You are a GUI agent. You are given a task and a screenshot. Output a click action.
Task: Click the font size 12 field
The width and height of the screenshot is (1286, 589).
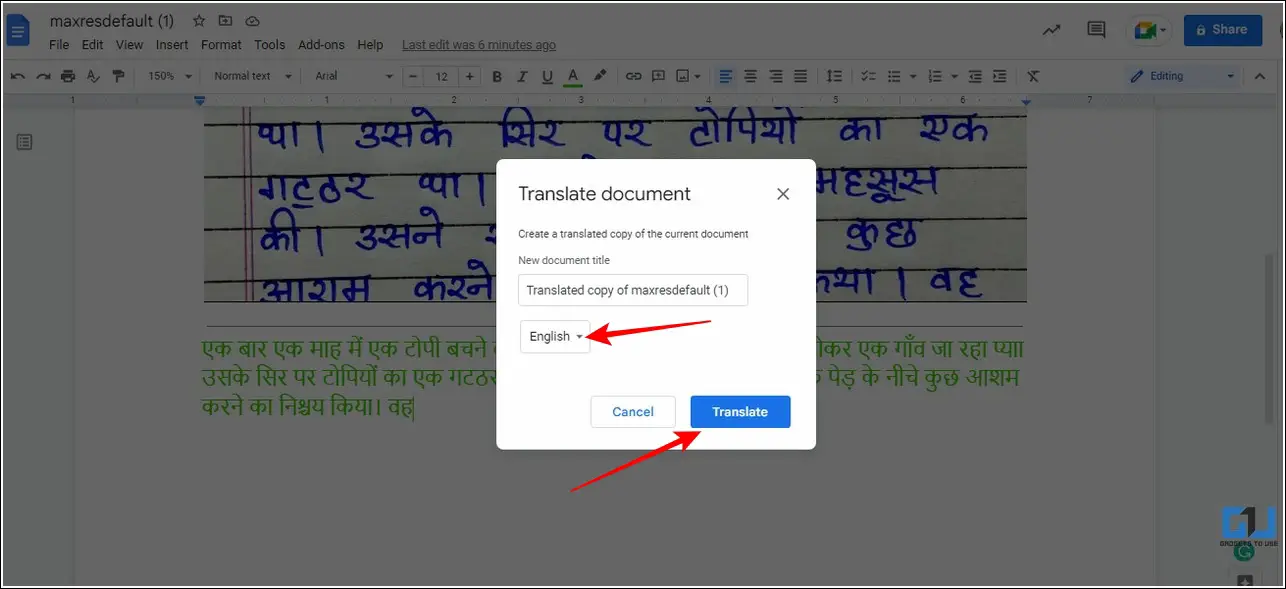442,76
